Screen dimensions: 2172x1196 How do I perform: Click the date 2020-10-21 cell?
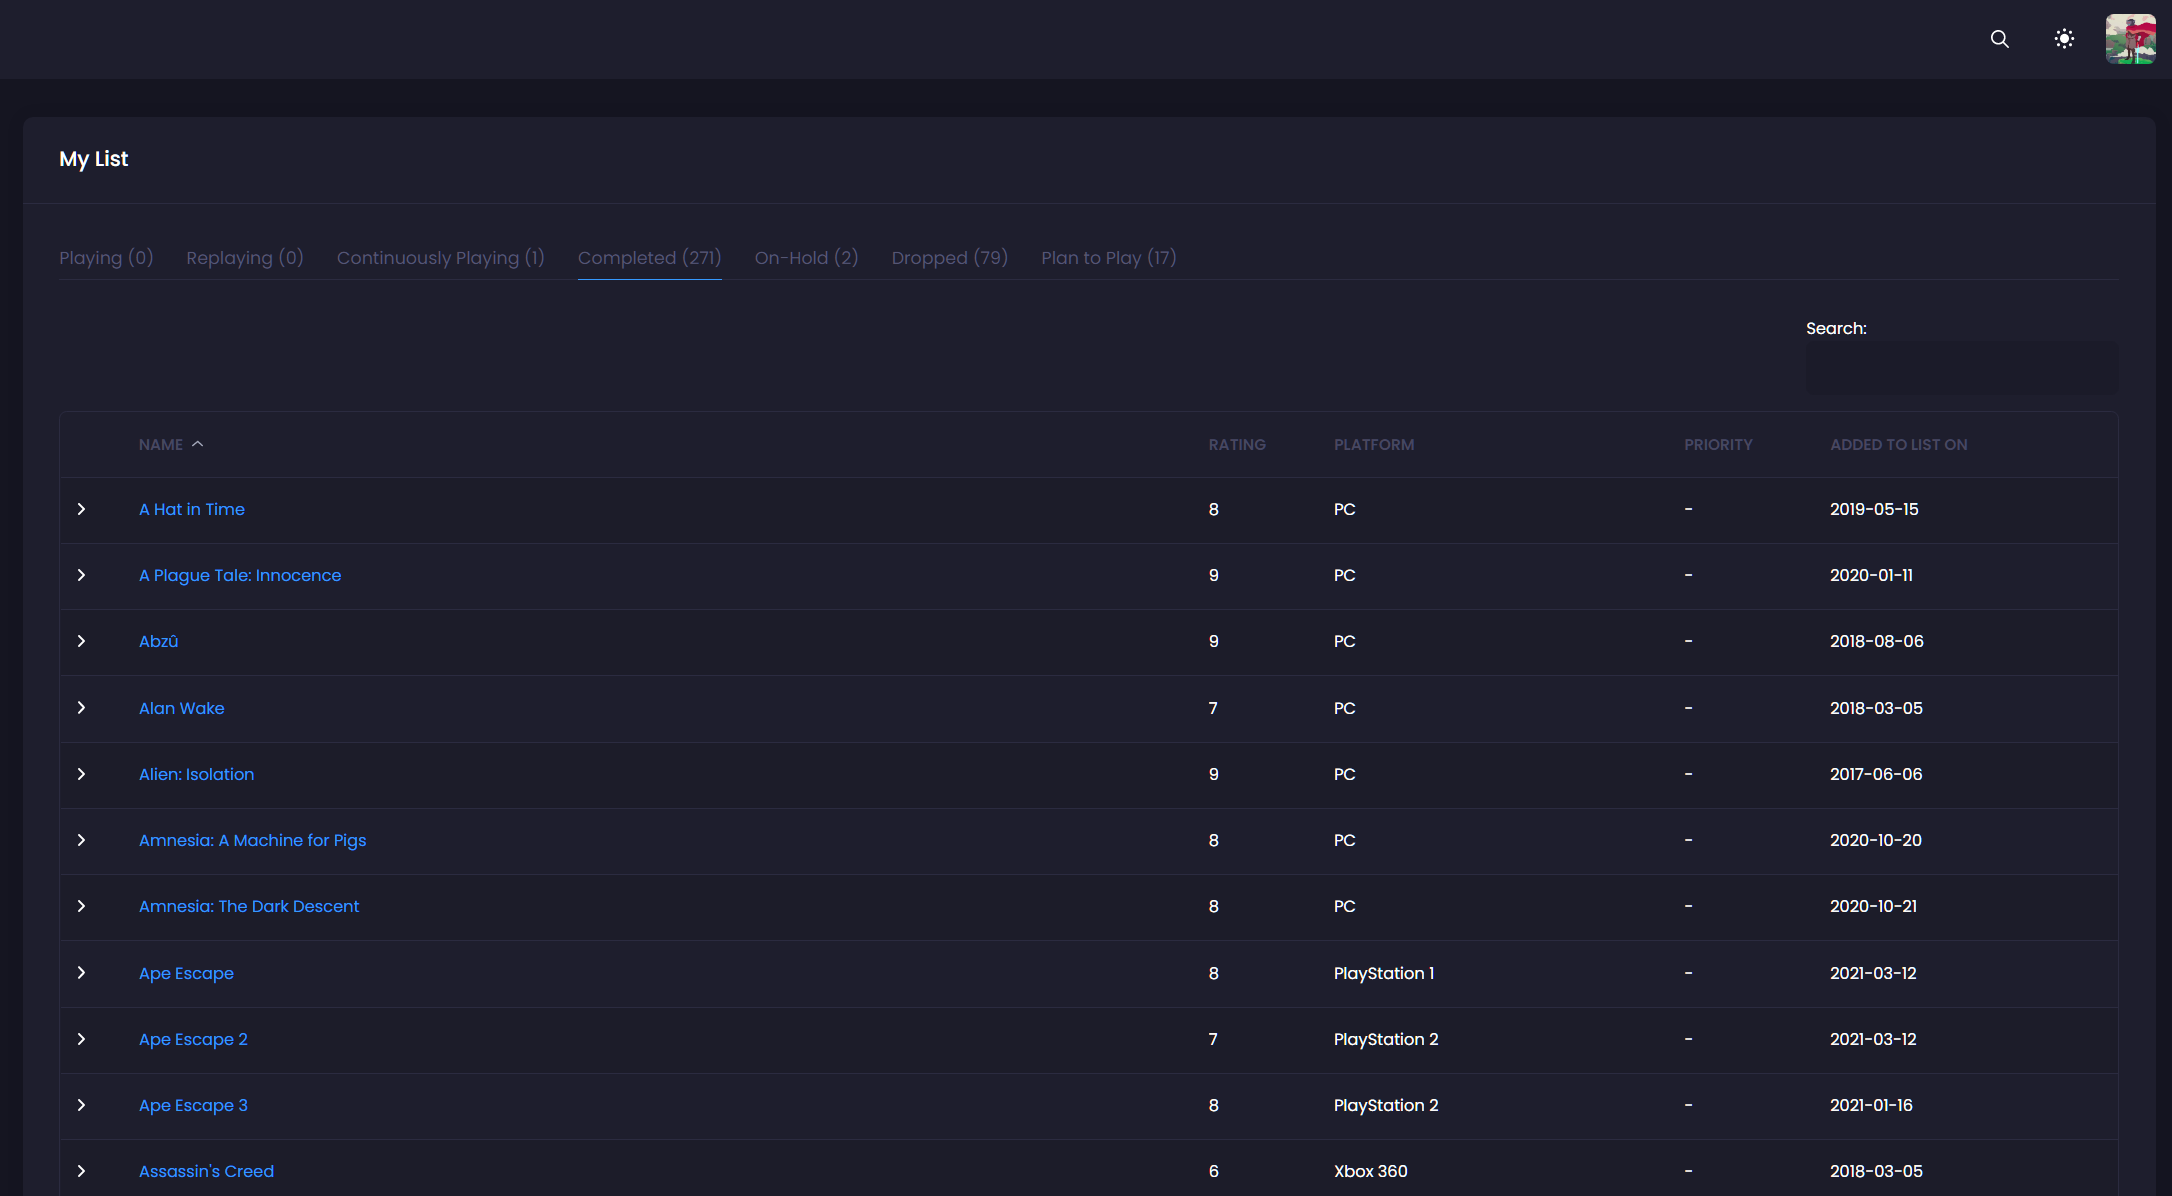click(1873, 906)
